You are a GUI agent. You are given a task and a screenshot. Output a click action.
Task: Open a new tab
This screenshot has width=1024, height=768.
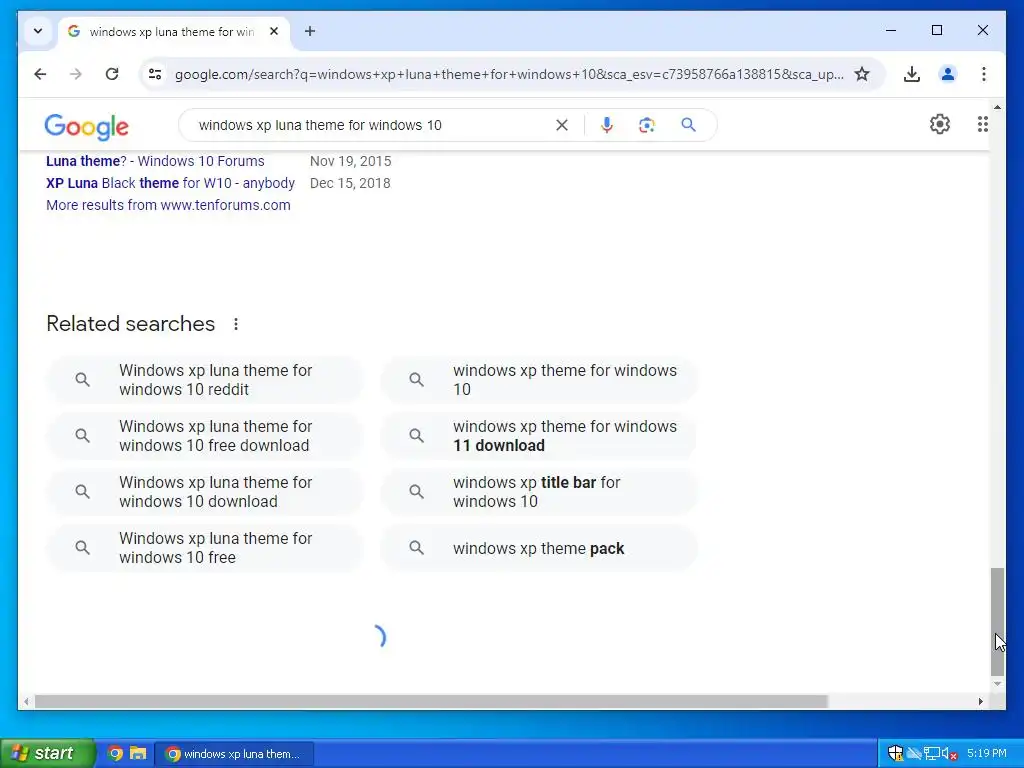[310, 31]
